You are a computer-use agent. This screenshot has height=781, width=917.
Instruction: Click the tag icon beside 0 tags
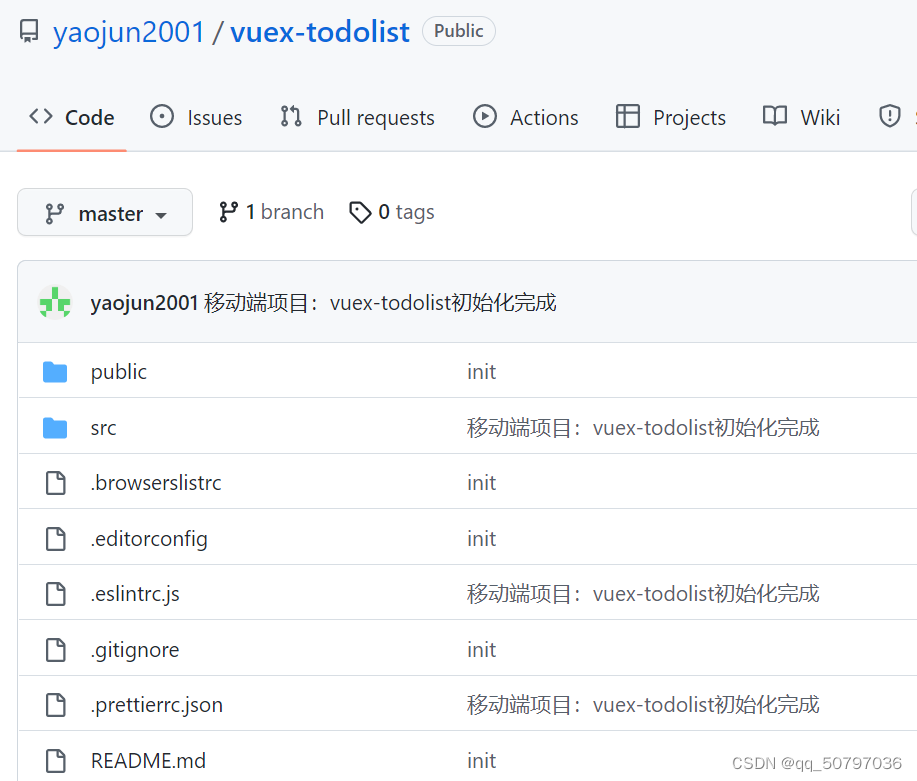[x=360, y=212]
